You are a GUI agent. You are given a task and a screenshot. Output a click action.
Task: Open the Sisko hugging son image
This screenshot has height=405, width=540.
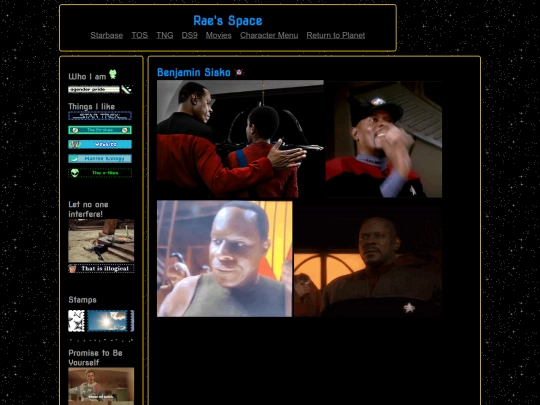pos(240,139)
